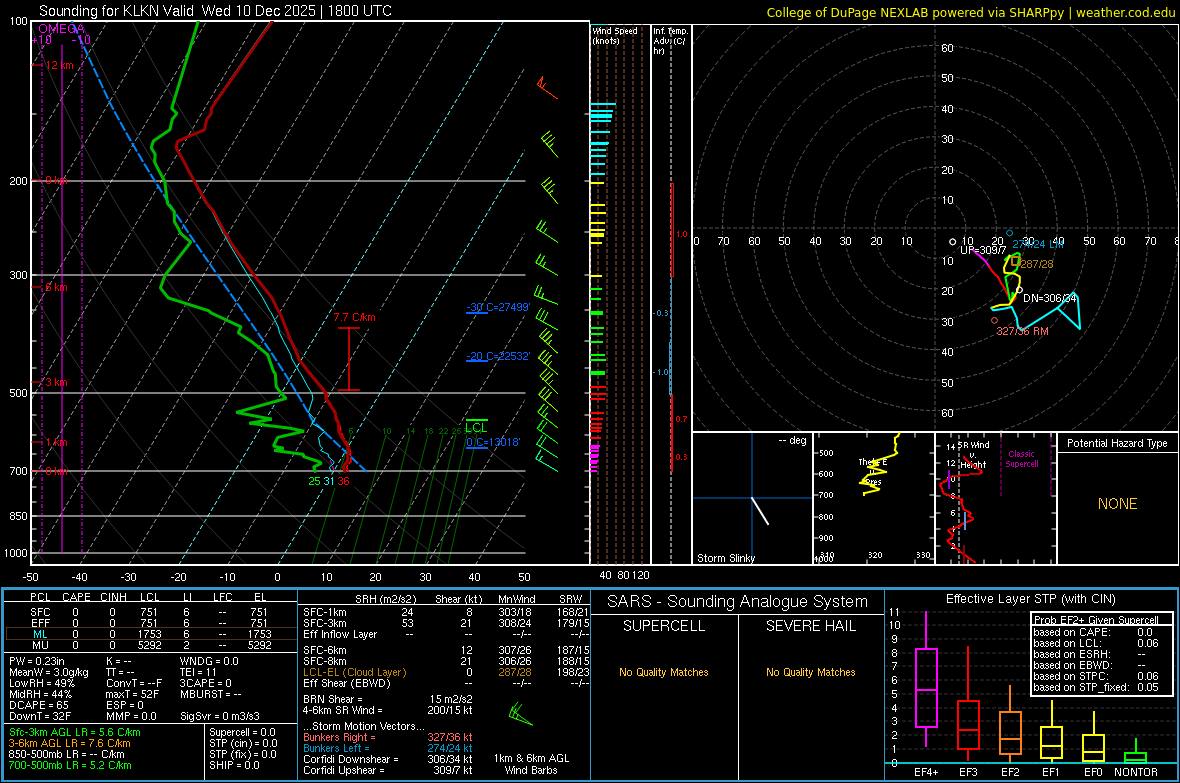Select the SFC parcel row
This screenshot has height=783, width=1180.
pyautogui.click(x=151, y=612)
